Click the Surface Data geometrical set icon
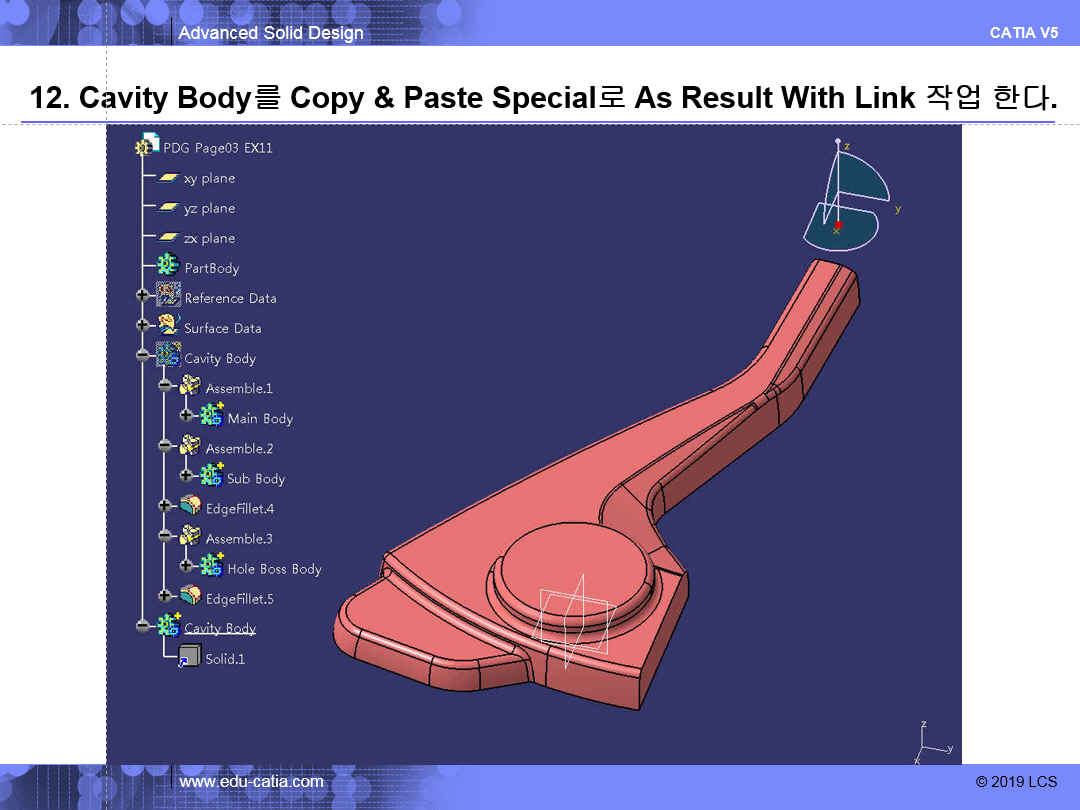 [x=168, y=326]
